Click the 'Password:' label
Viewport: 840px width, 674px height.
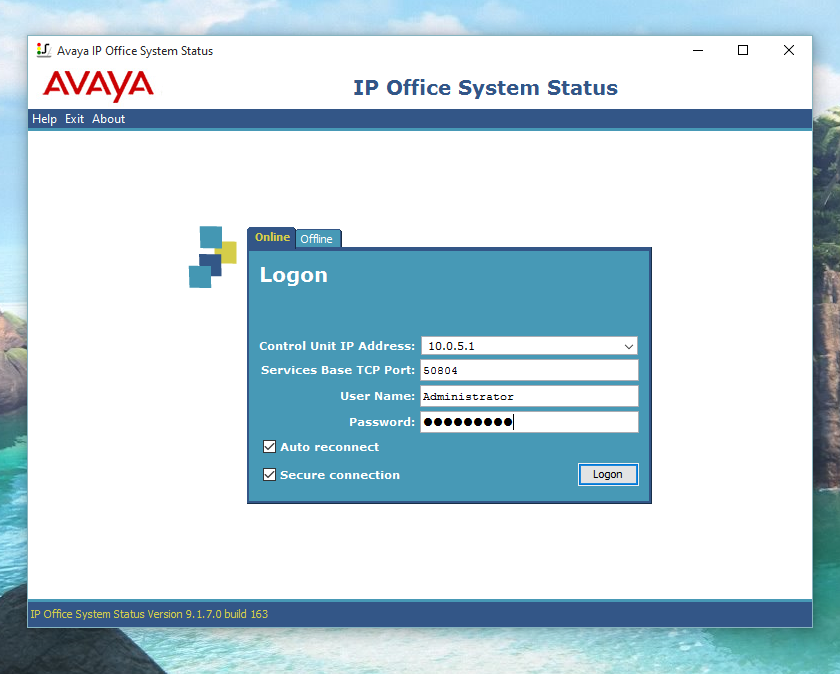(x=382, y=422)
